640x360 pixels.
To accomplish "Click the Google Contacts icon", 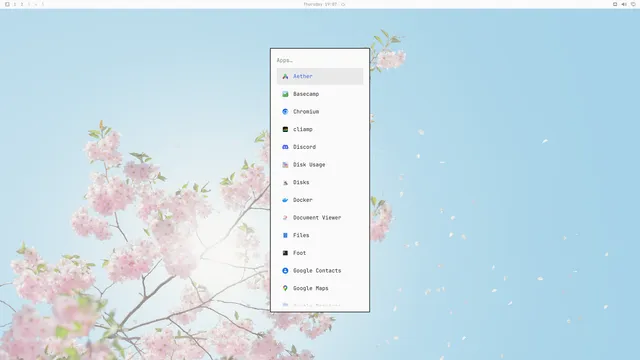I will 285,271.
